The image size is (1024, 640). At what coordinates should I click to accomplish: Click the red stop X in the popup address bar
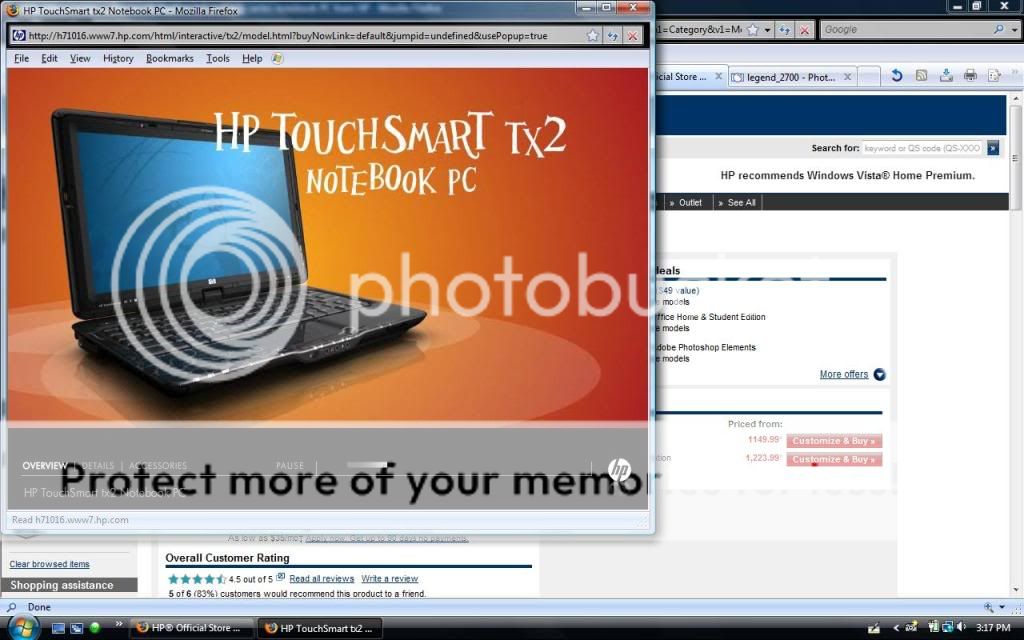tap(632, 36)
